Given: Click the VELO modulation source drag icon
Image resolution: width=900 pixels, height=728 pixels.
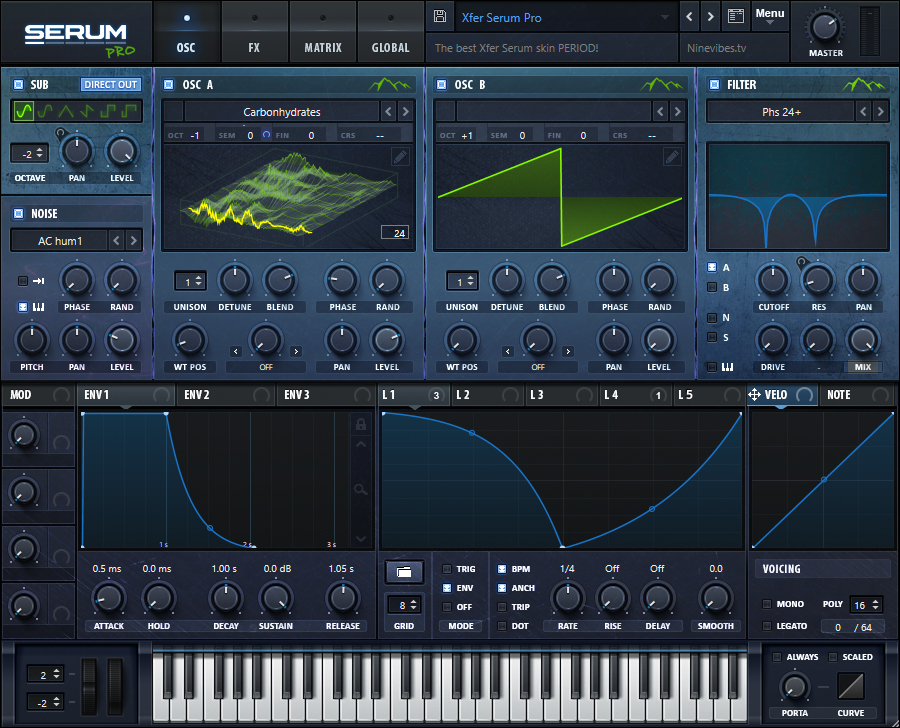Looking at the screenshot, I should [x=754, y=394].
